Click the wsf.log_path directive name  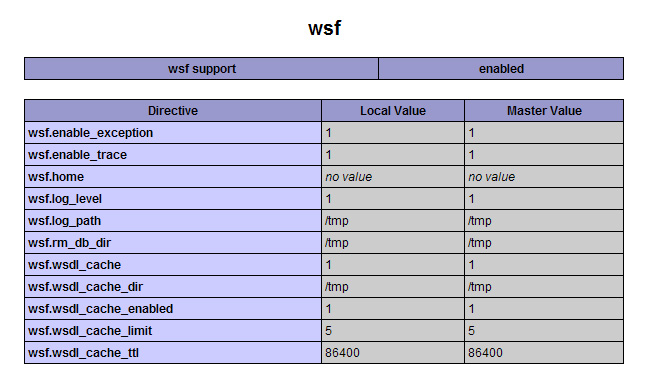click(x=64, y=221)
